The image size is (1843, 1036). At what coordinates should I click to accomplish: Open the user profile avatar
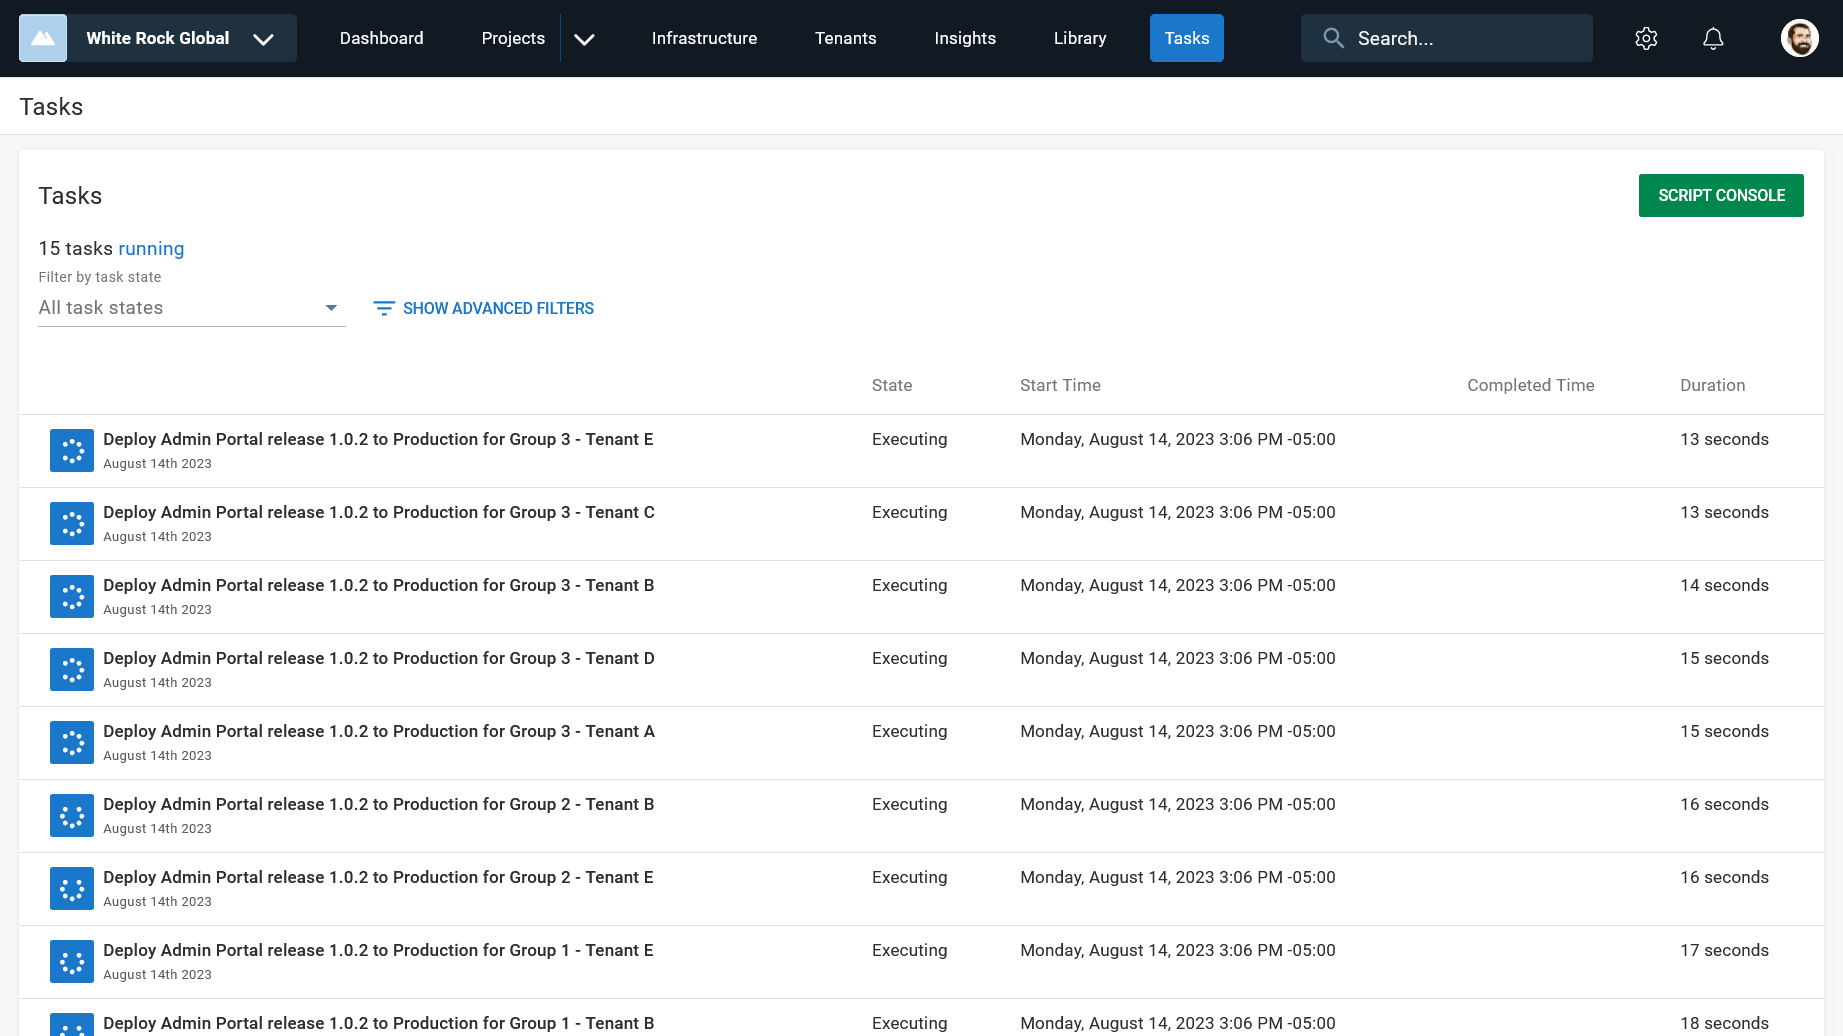pos(1799,38)
